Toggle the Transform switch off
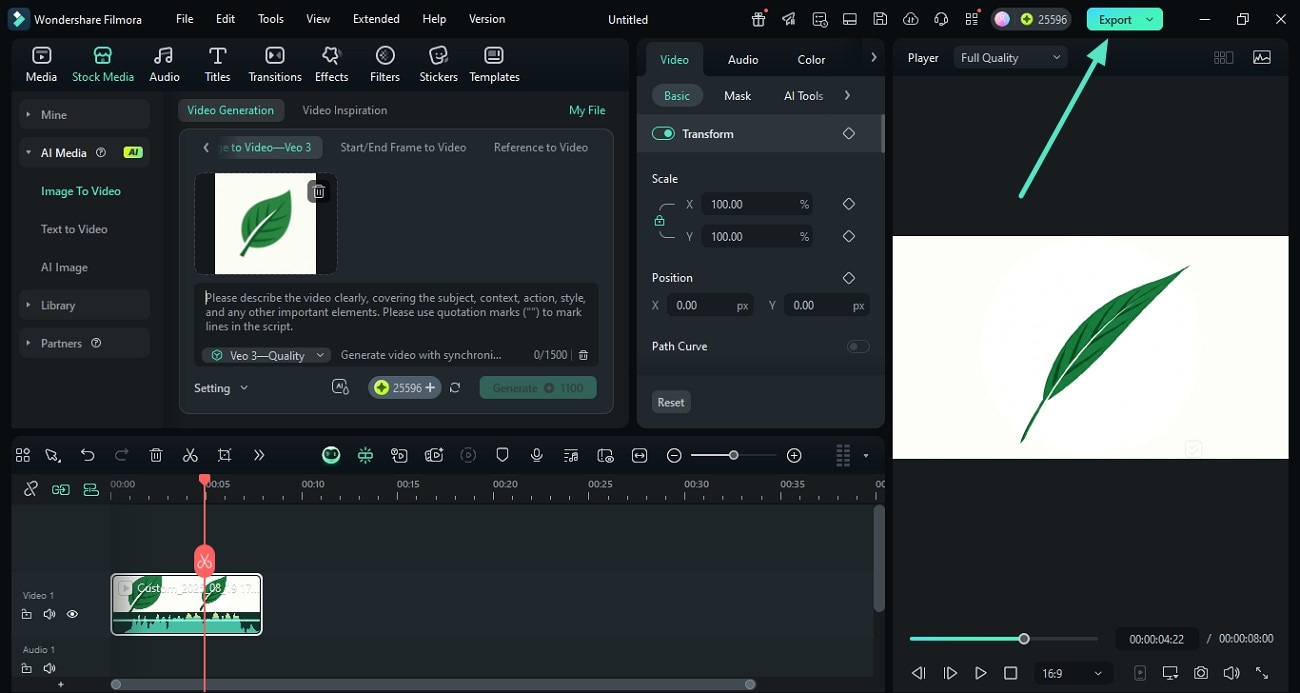 [x=663, y=133]
